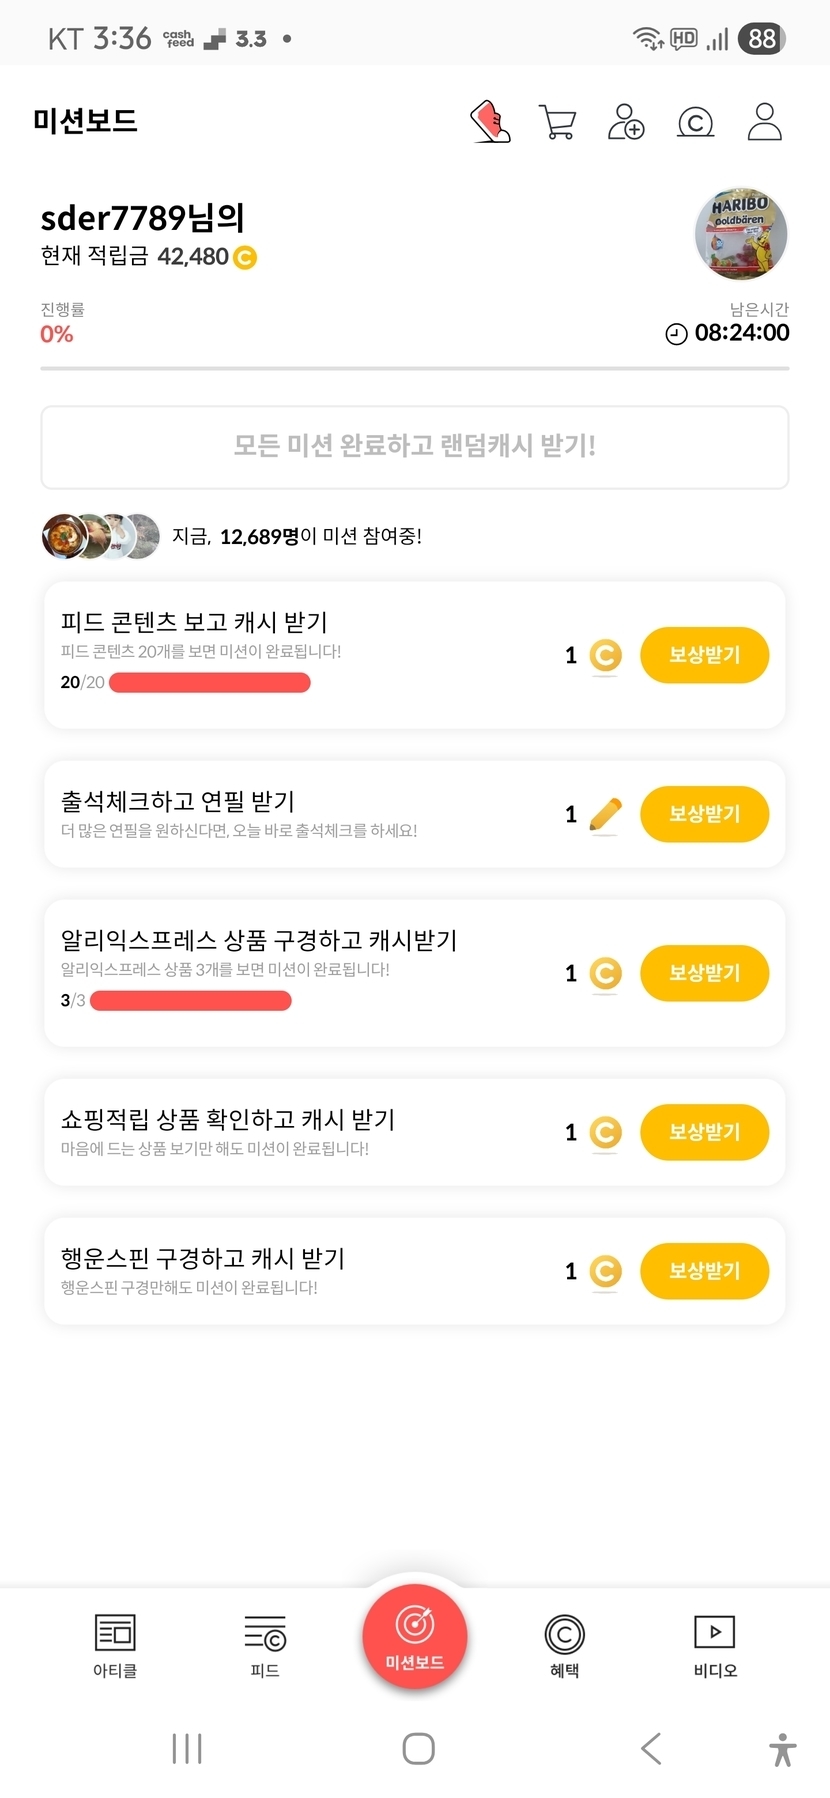Go to the 비디오 tab

point(715,1645)
